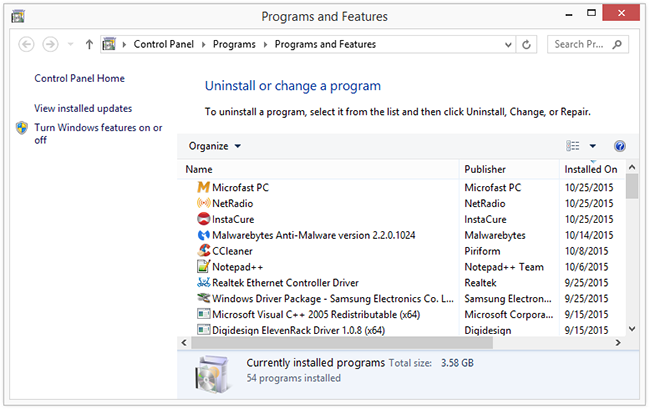Click the refresh button in address bar
This screenshot has width=650, height=409.
click(x=528, y=44)
